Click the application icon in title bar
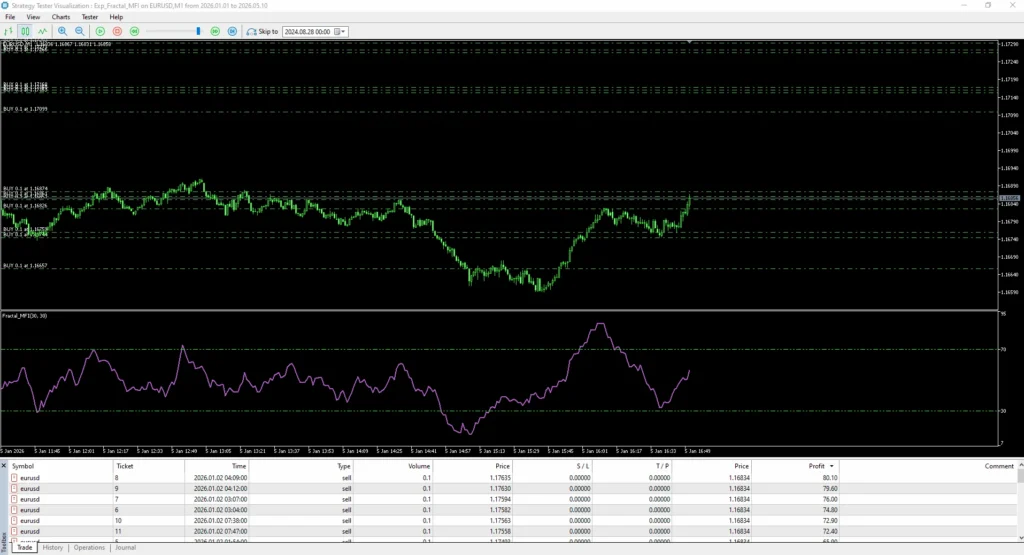Viewport: 1024px width, 555px height. (5, 5)
